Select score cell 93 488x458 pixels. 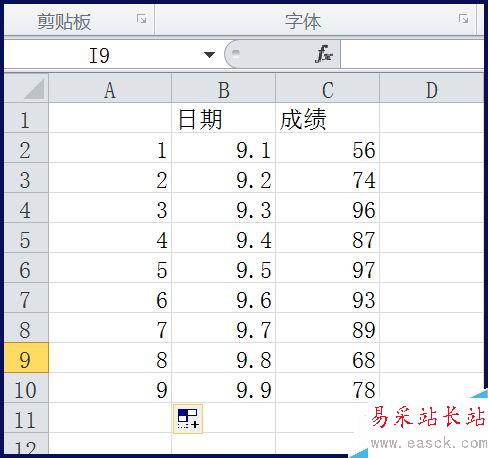[328, 298]
